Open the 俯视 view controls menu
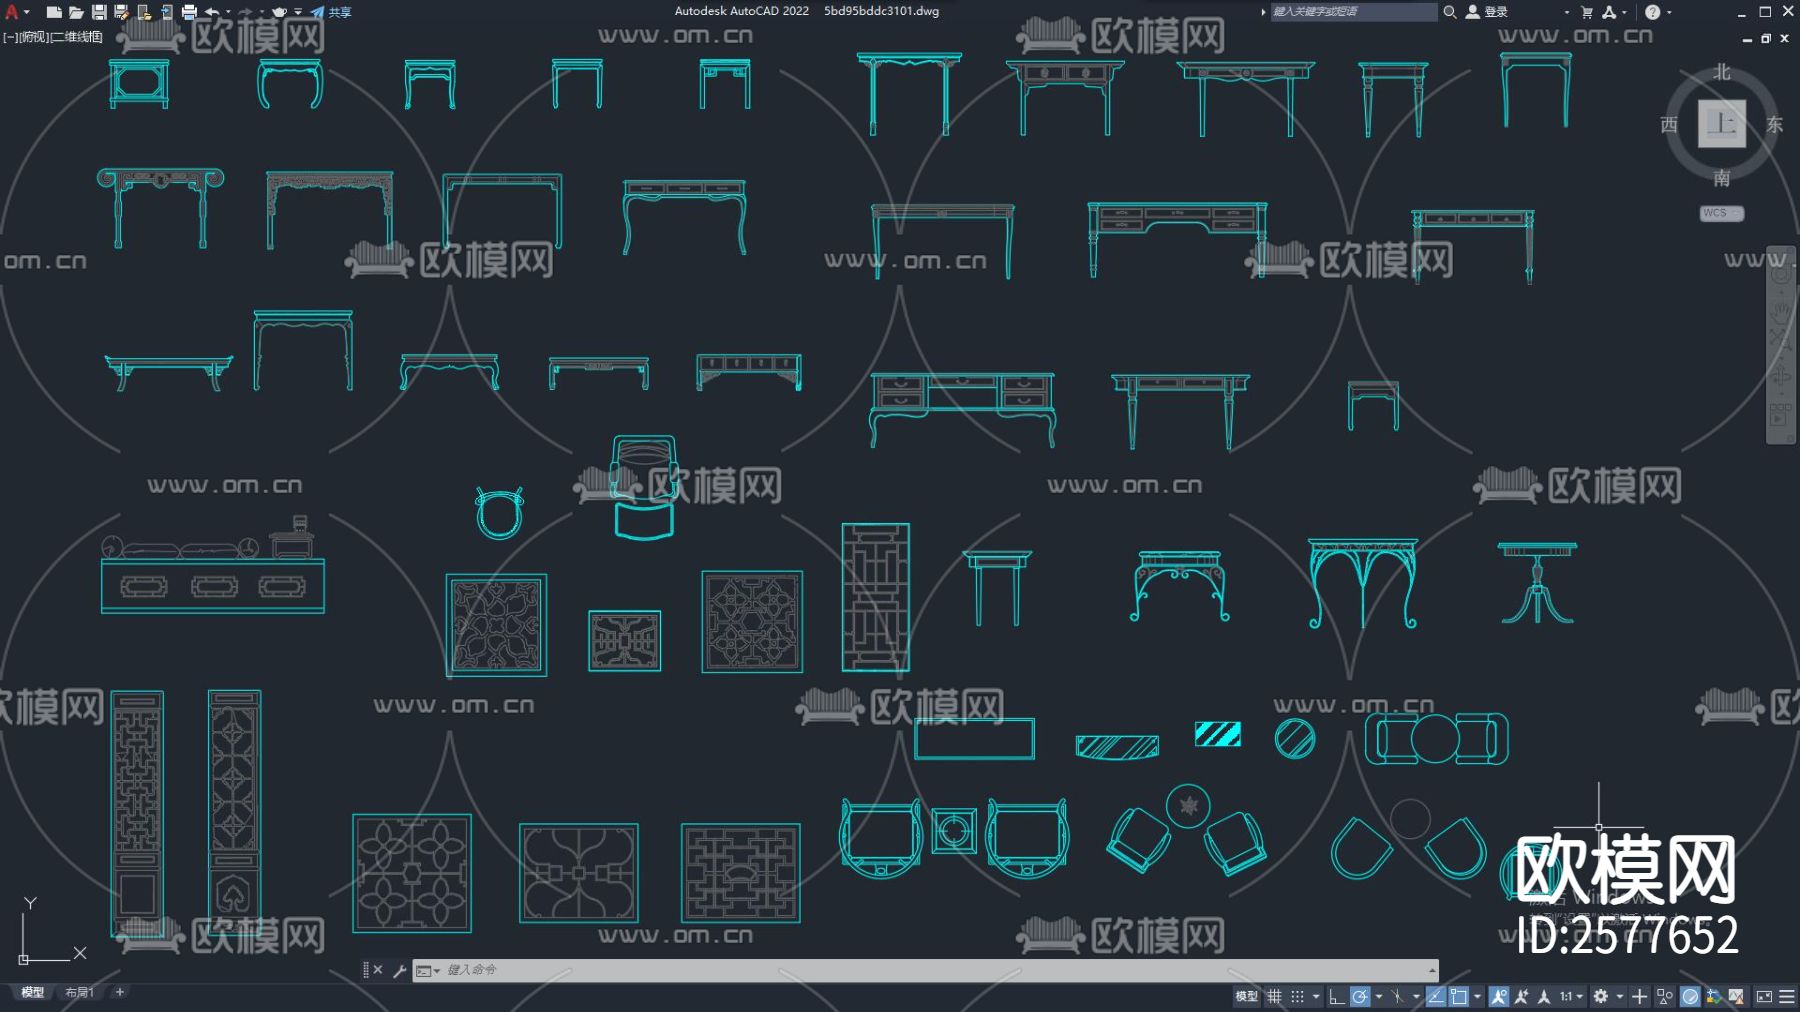This screenshot has width=1800, height=1012. pos(34,37)
